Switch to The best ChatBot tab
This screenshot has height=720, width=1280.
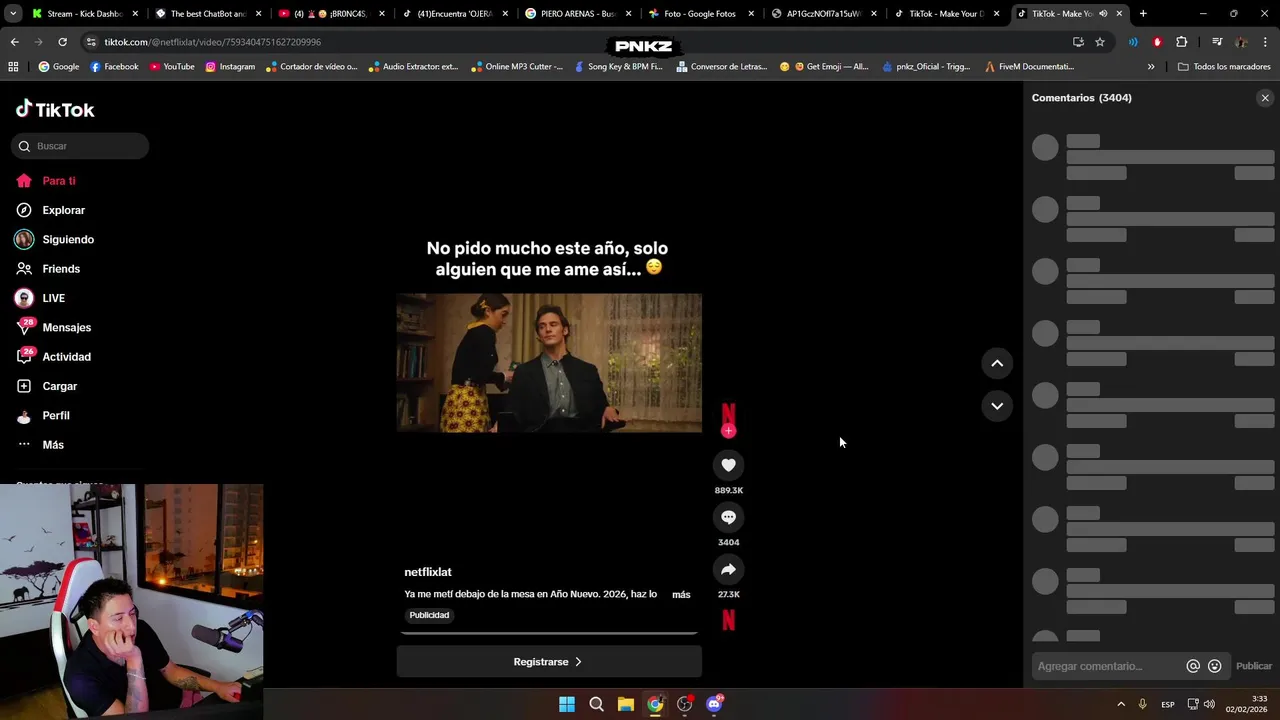tap(208, 14)
